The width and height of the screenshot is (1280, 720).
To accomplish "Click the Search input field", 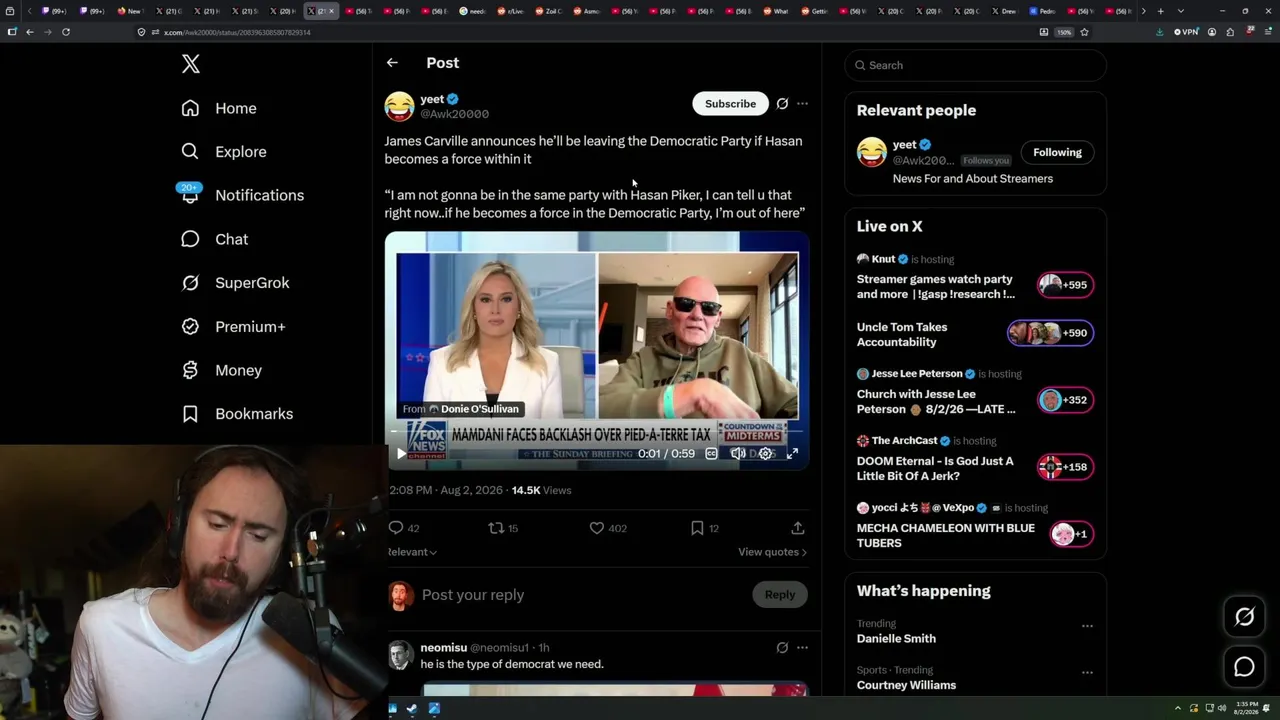I will pos(976,65).
